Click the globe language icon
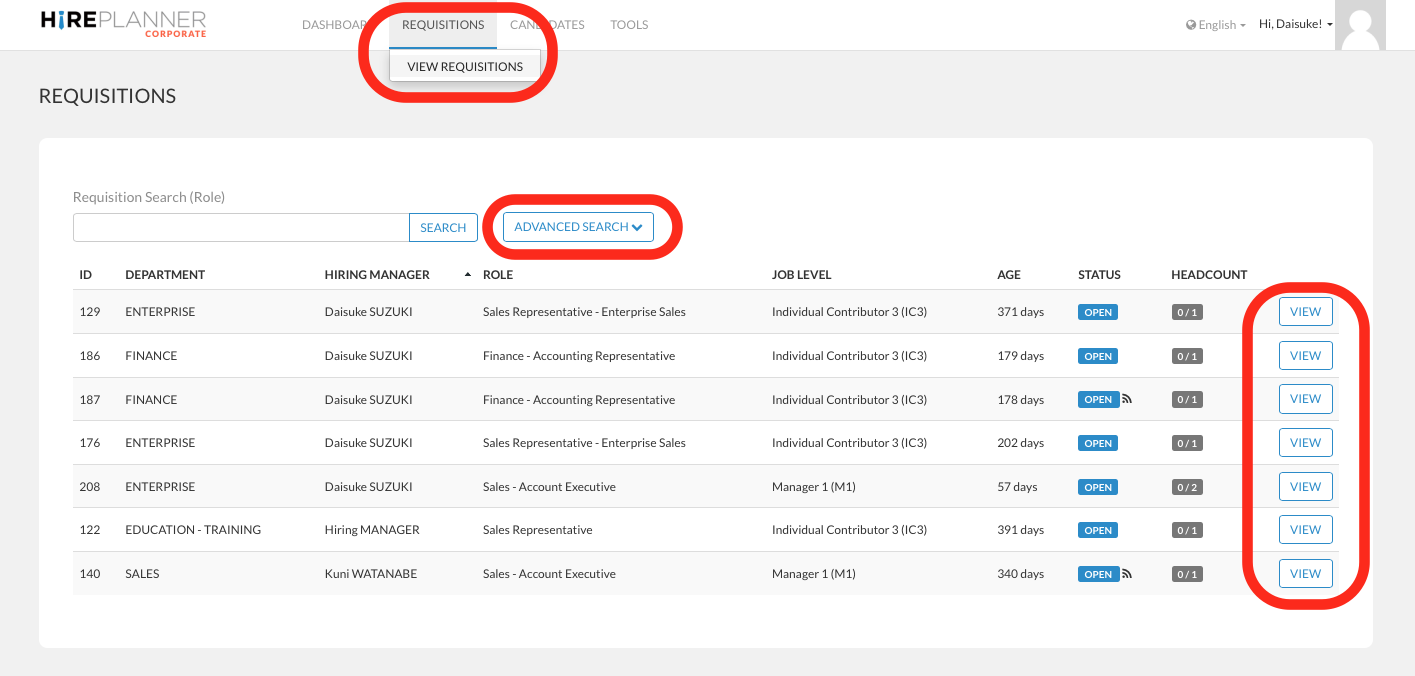The height and width of the screenshot is (676, 1415). (x=1190, y=25)
